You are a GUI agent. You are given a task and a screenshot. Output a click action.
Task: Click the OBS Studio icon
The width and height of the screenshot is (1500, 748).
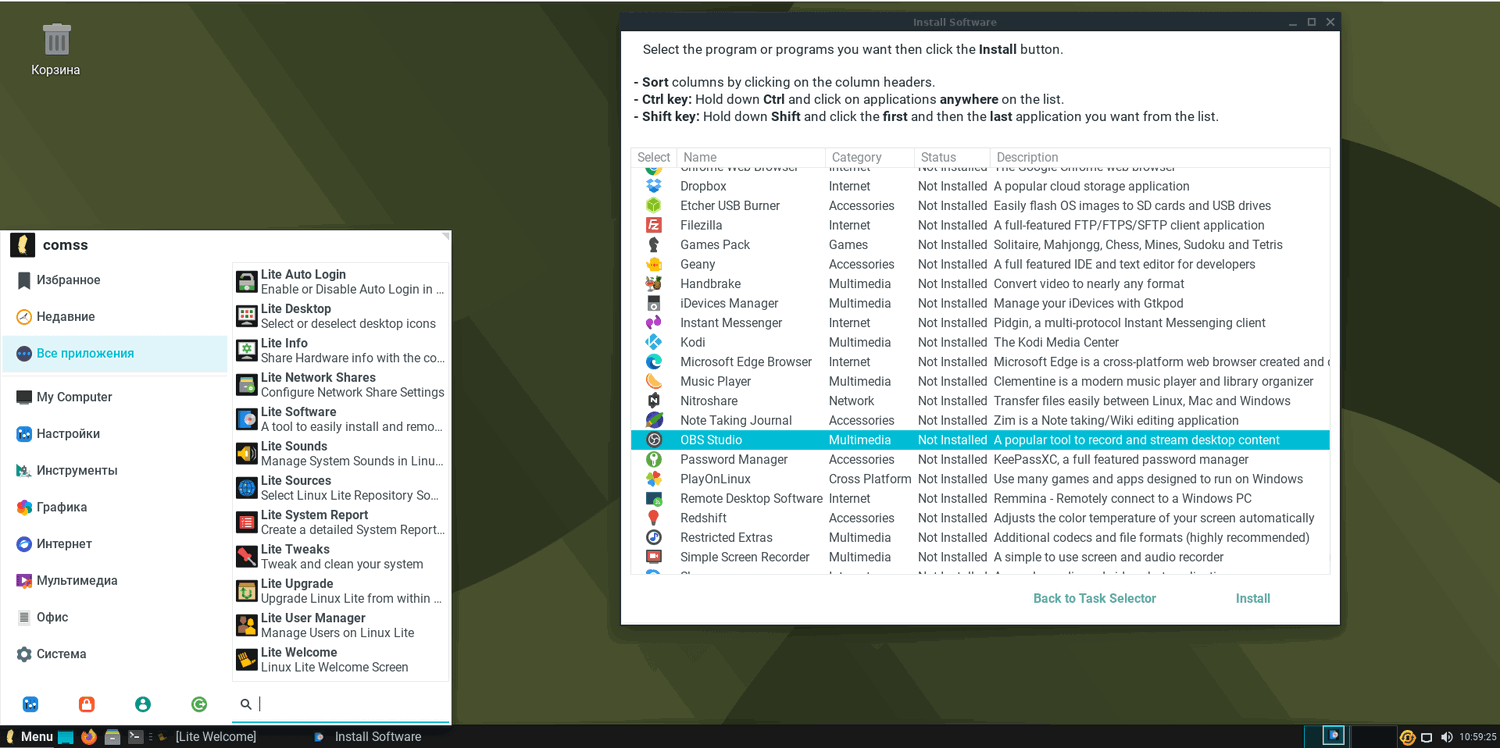tap(654, 440)
